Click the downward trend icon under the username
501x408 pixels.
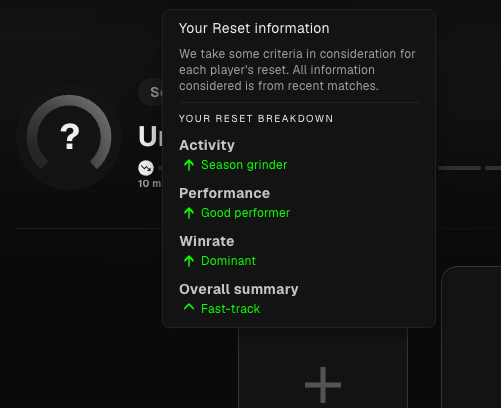[x=146, y=168]
